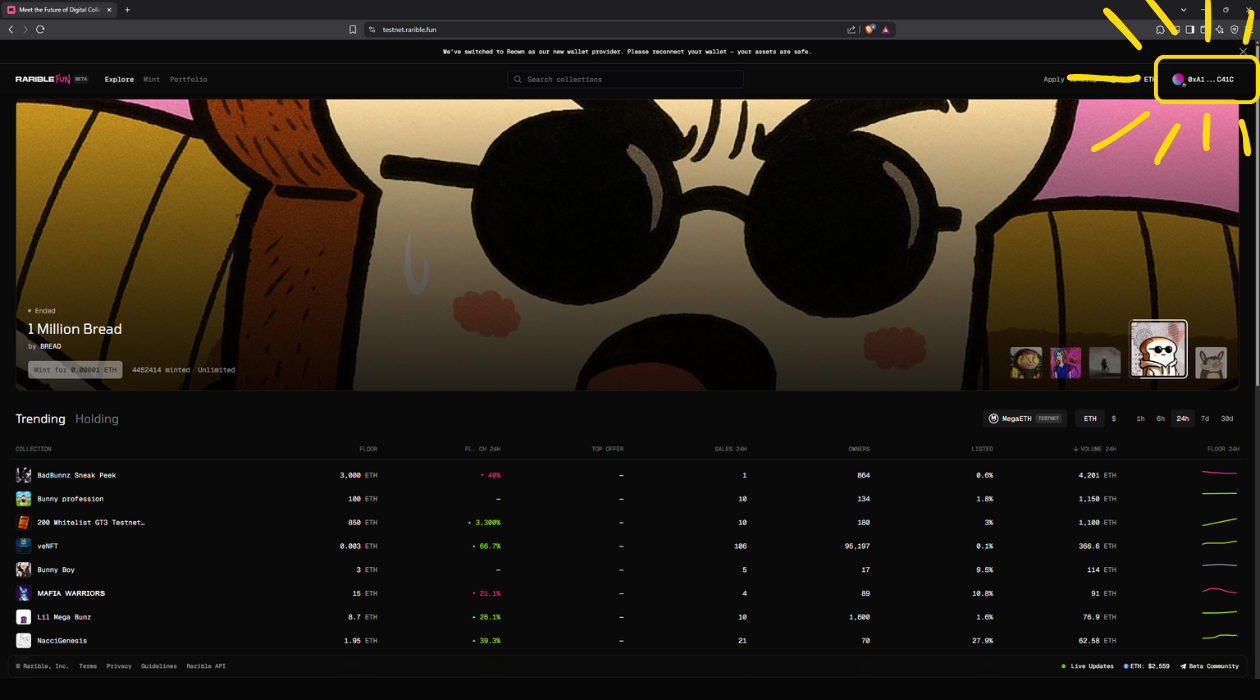Open the Terms footer link
The height and width of the screenshot is (700, 1260).
coord(88,666)
